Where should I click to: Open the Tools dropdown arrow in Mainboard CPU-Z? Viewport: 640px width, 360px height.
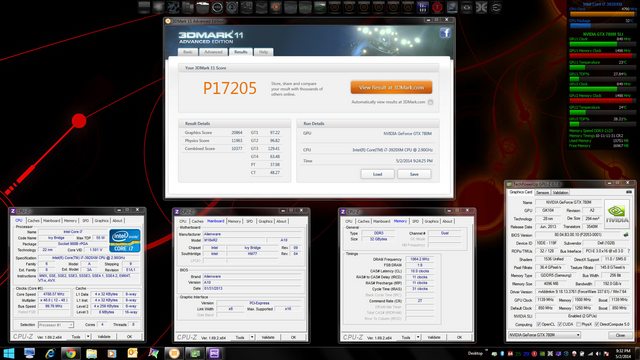[252, 337]
